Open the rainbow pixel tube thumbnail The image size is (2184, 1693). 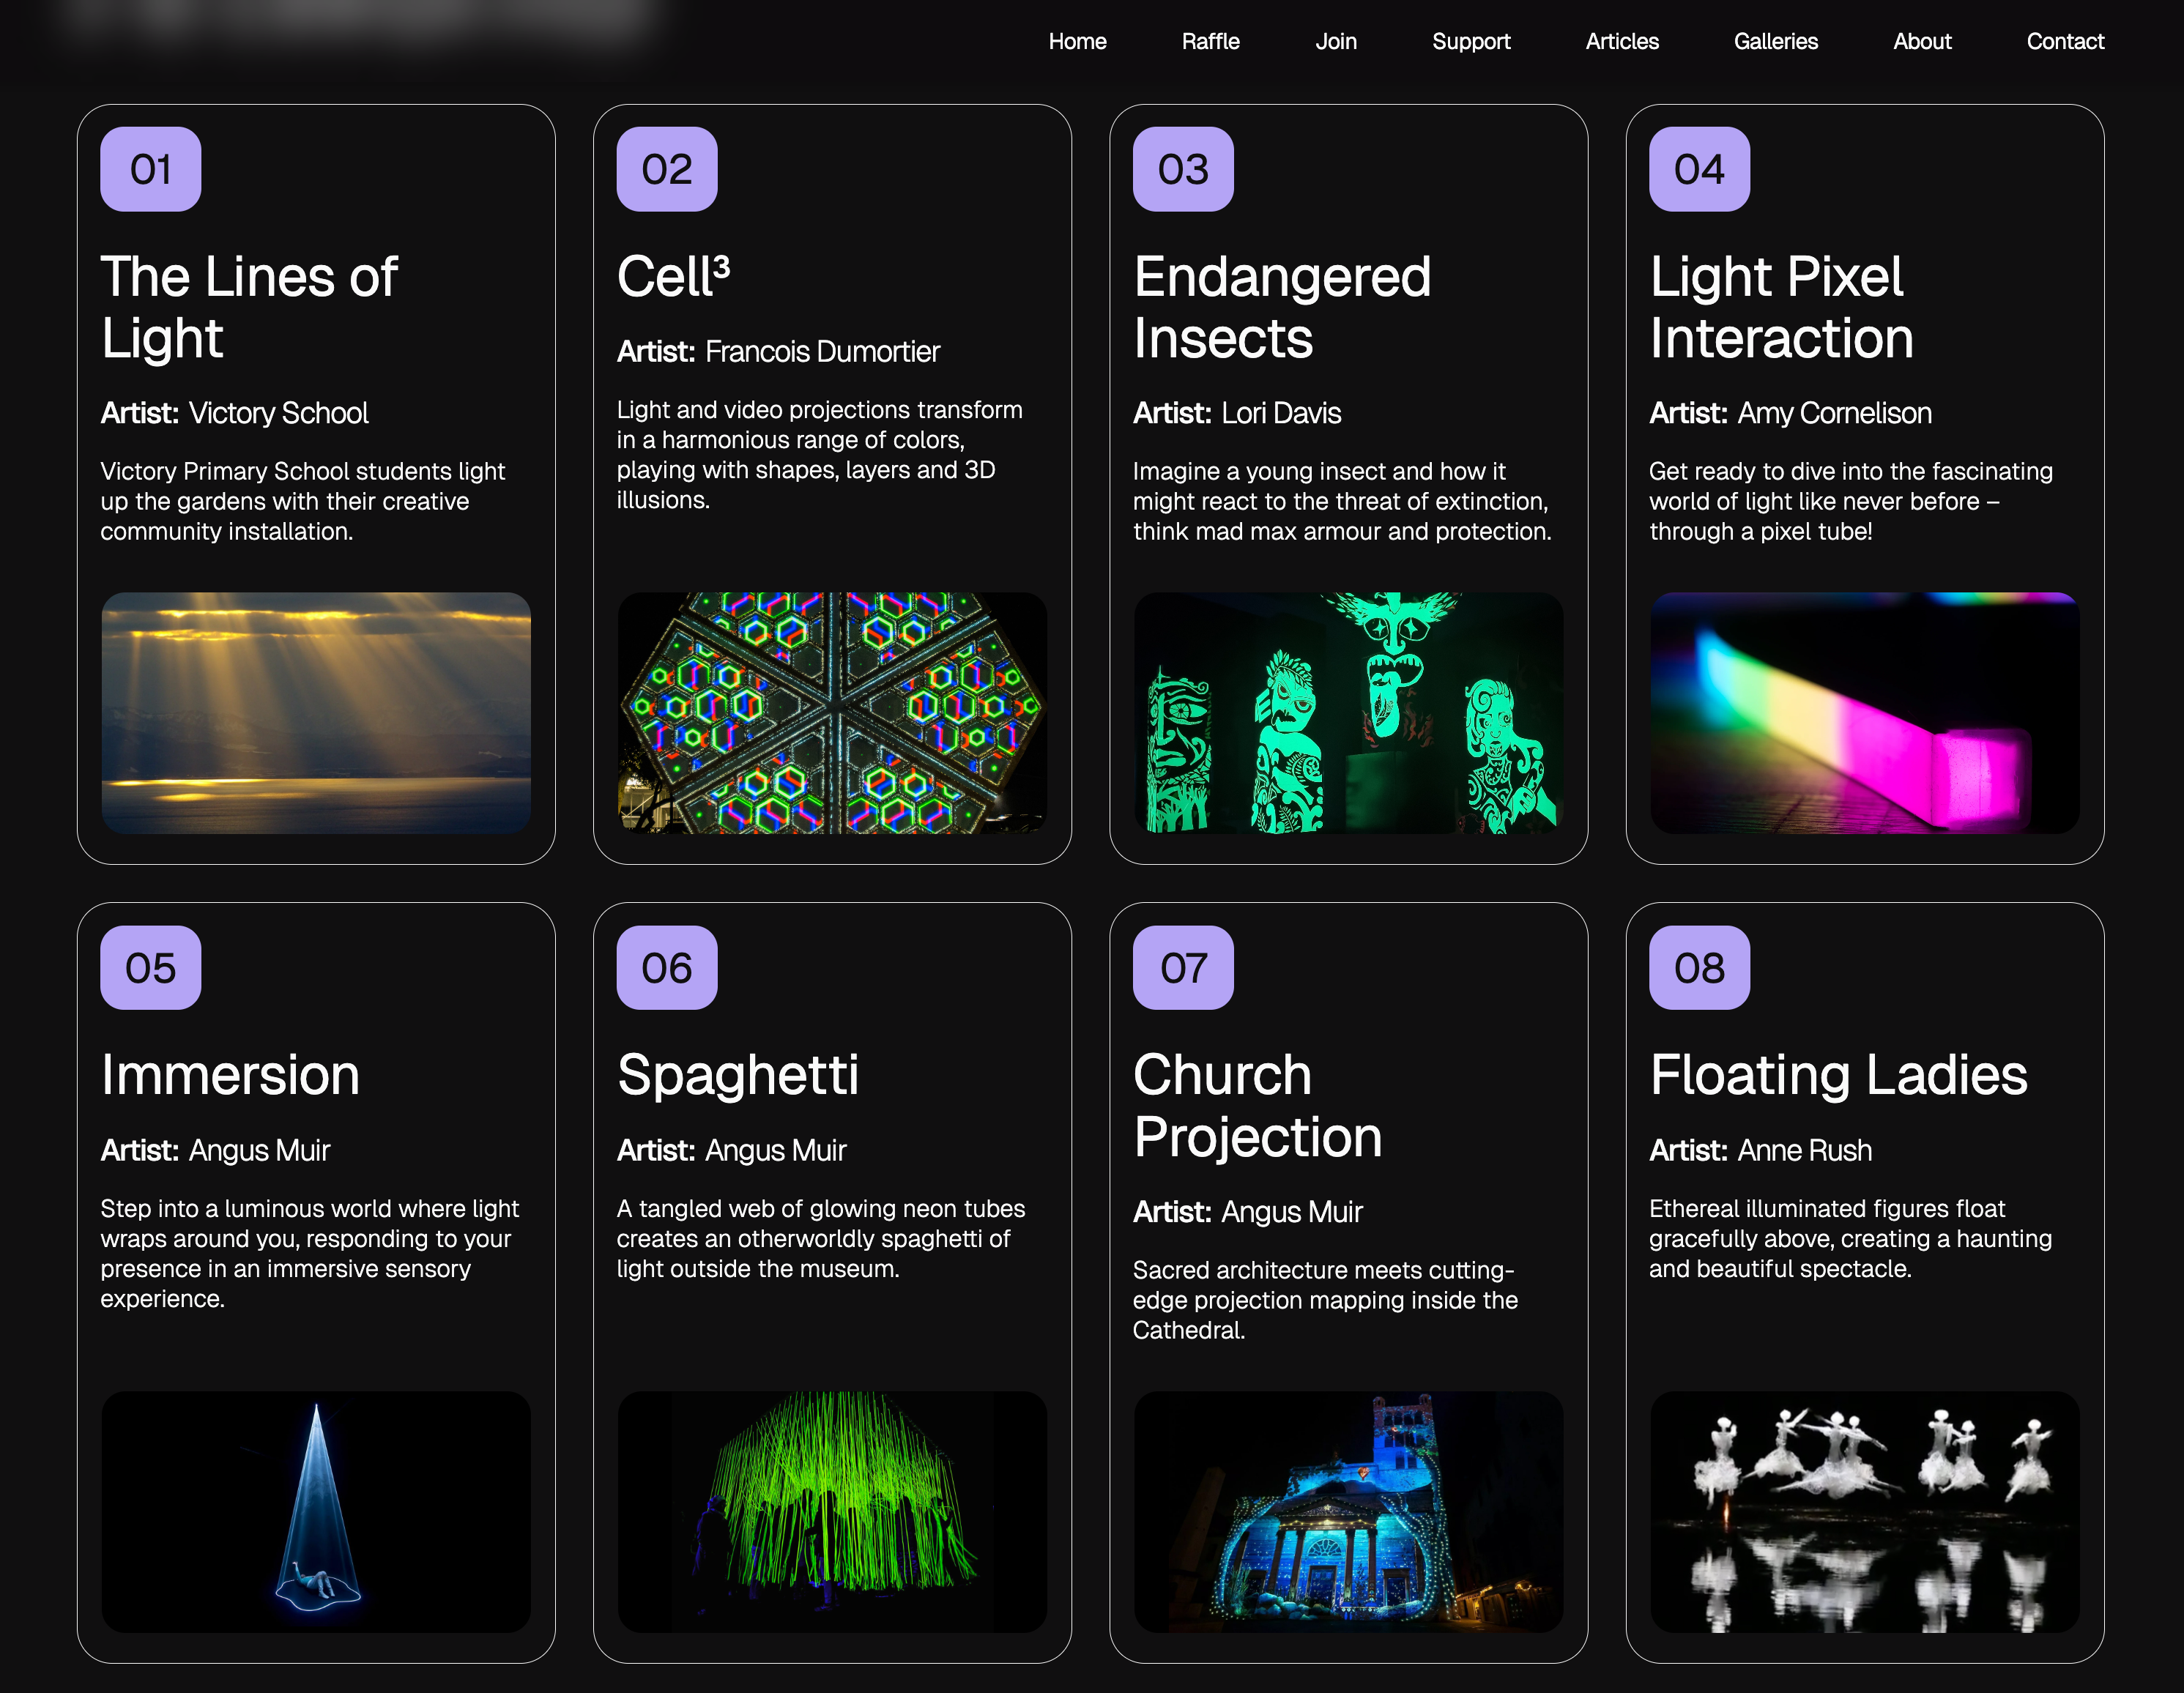tap(1864, 712)
